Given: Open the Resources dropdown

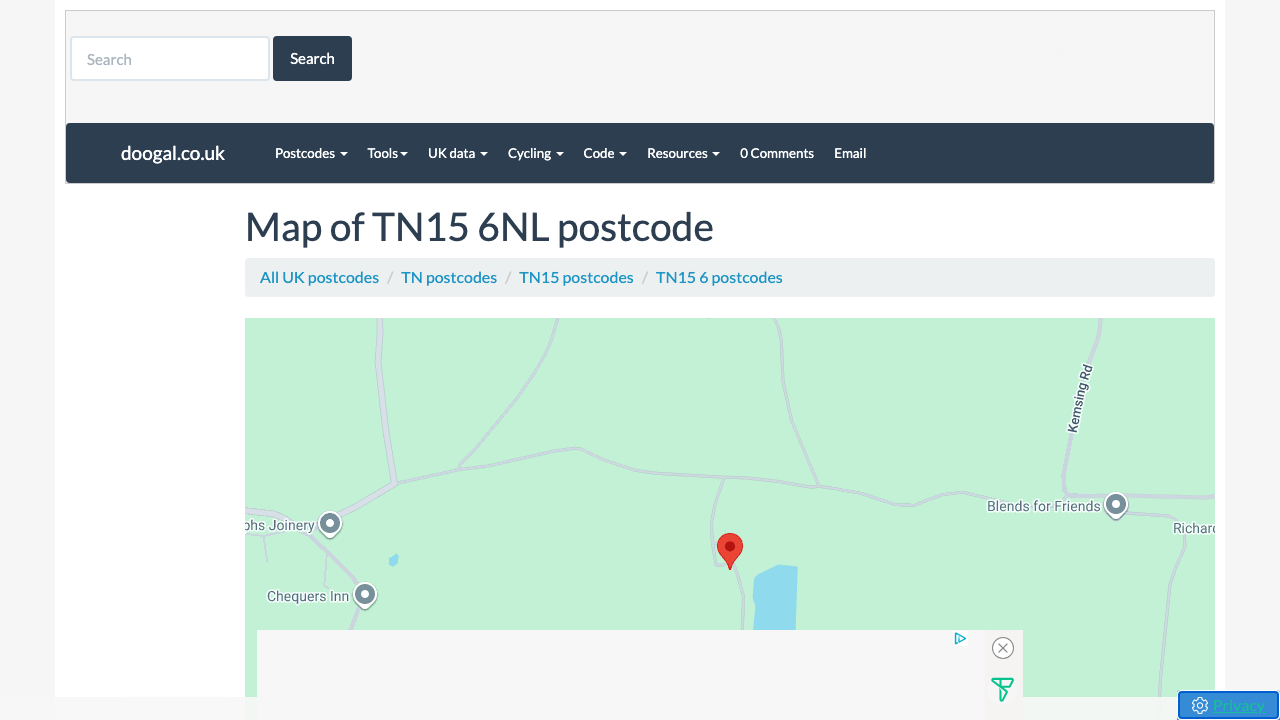Looking at the screenshot, I should (x=683, y=153).
